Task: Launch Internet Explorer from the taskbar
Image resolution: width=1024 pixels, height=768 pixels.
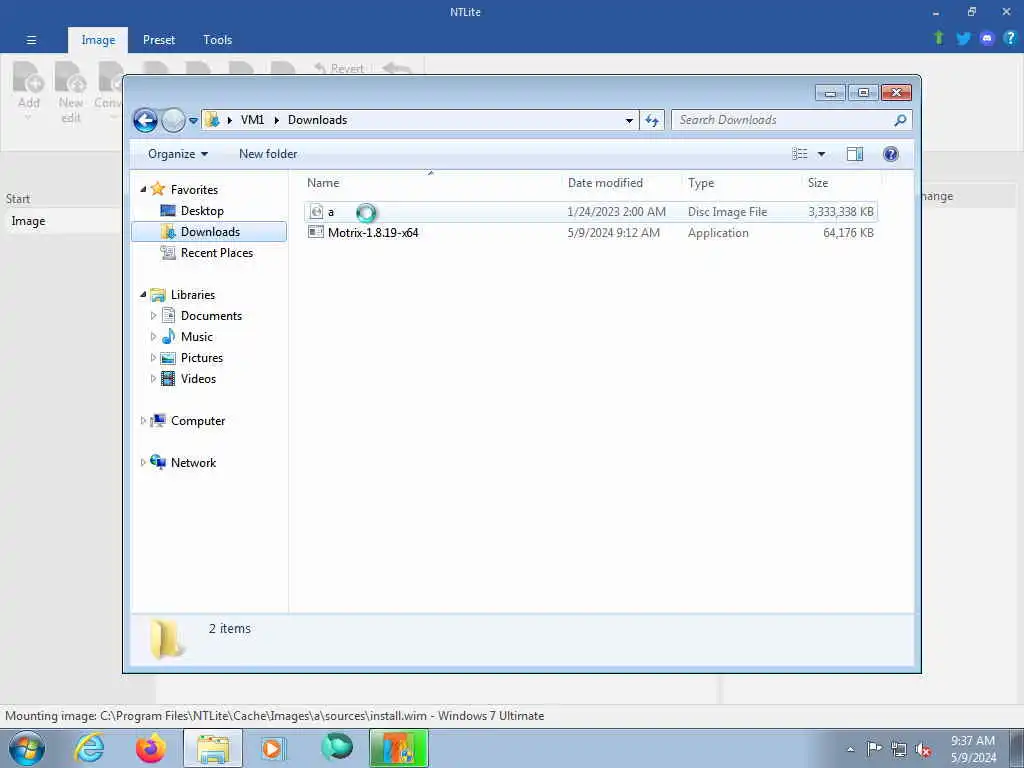Action: point(89,748)
